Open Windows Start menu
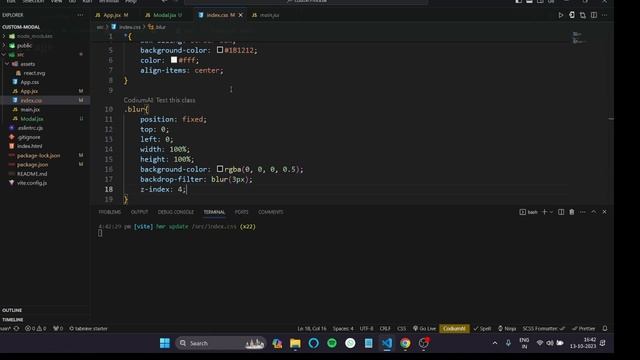The image size is (640, 360). (x=165, y=343)
